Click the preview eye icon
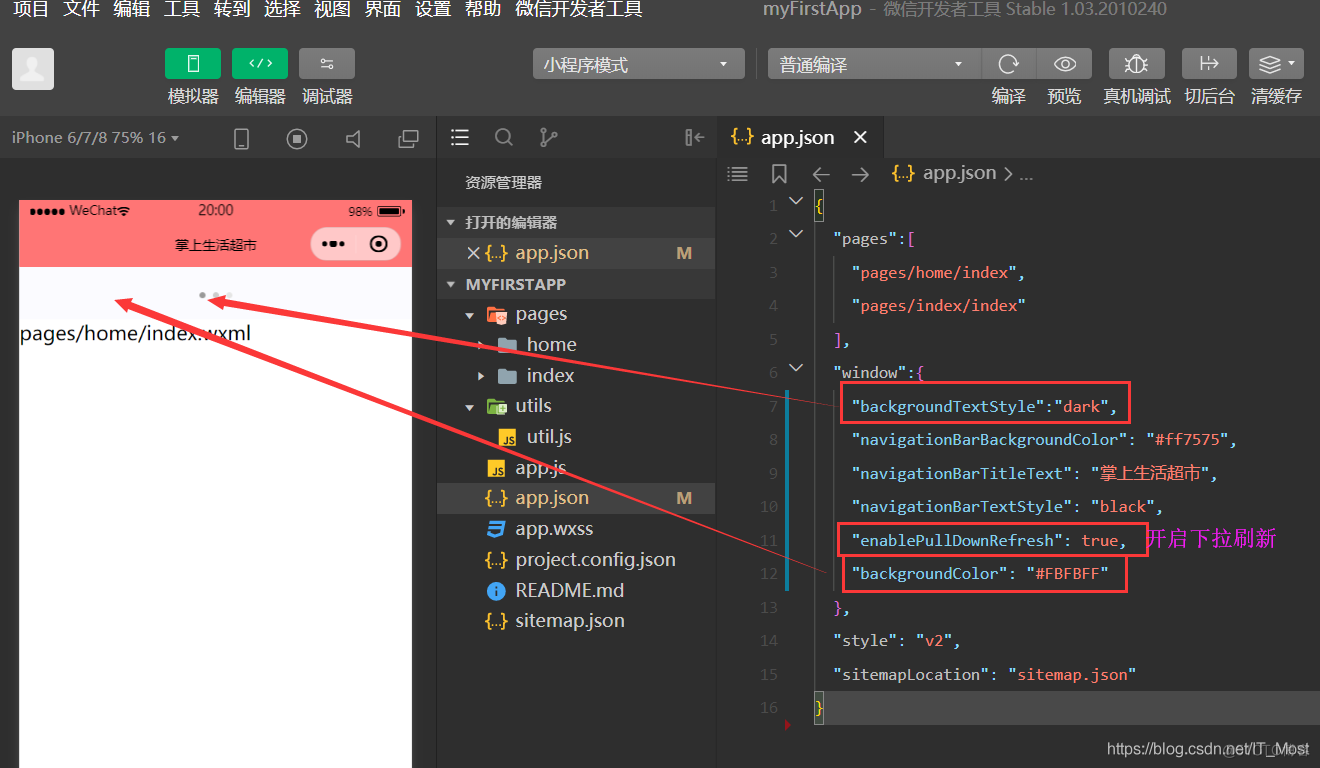Viewport: 1320px width, 768px height. pyautogui.click(x=1065, y=64)
